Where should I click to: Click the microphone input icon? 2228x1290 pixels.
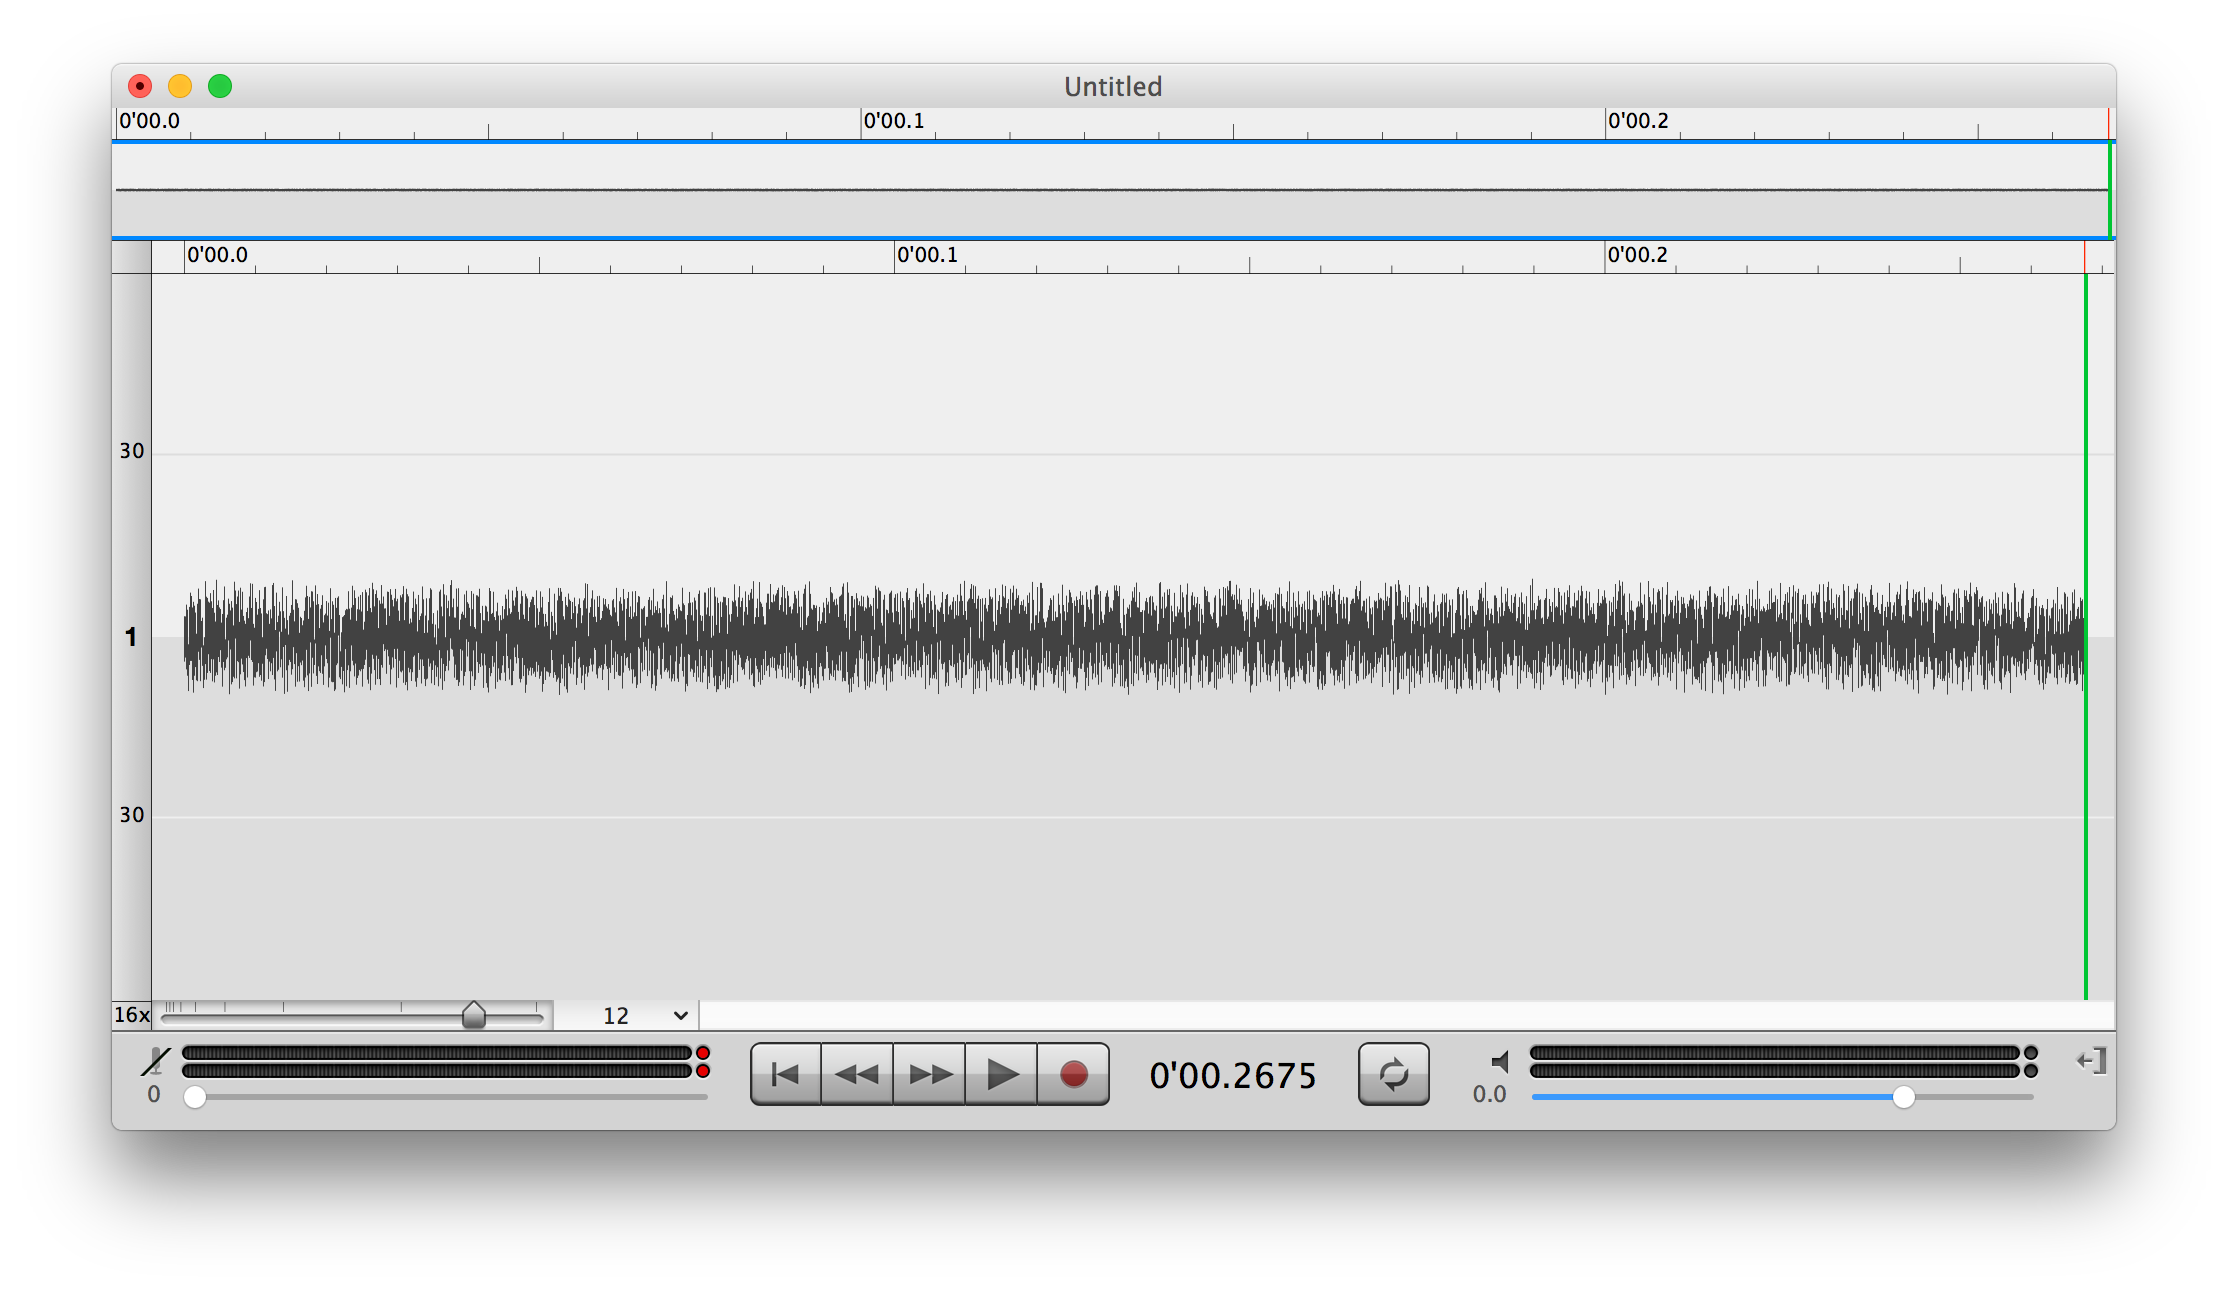(156, 1061)
